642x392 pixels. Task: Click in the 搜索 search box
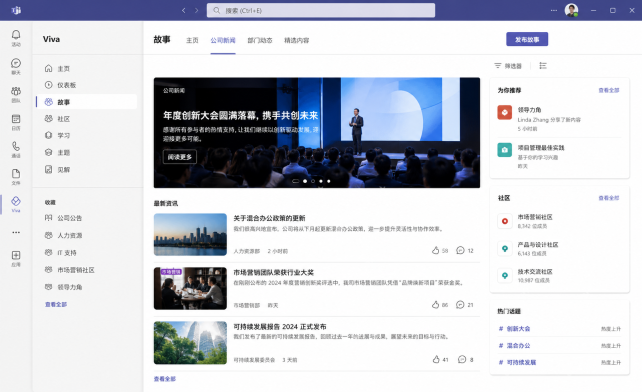[x=321, y=10]
